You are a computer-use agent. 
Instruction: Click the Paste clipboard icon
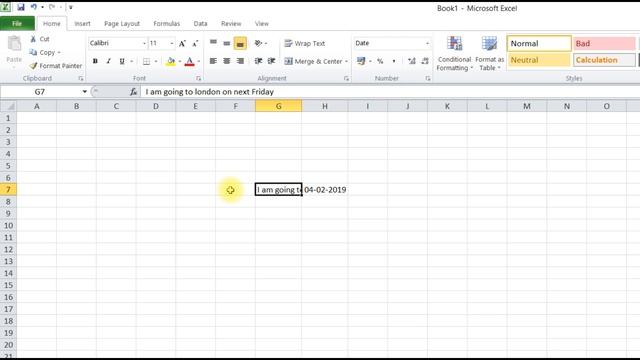point(14,44)
